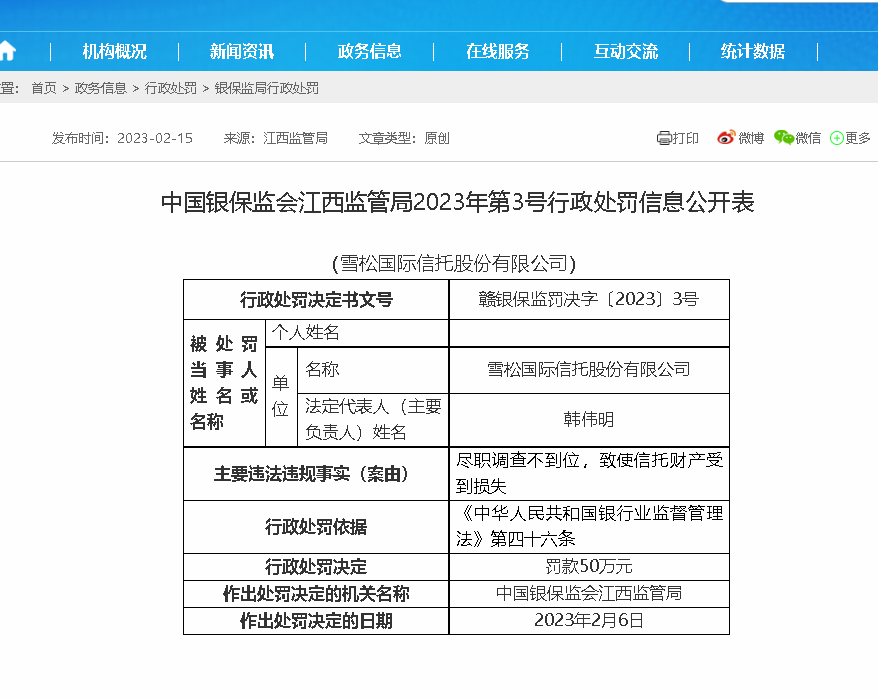Click the 作出处罚决定的日期 cell
The height and width of the screenshot is (699, 878).
click(316, 621)
